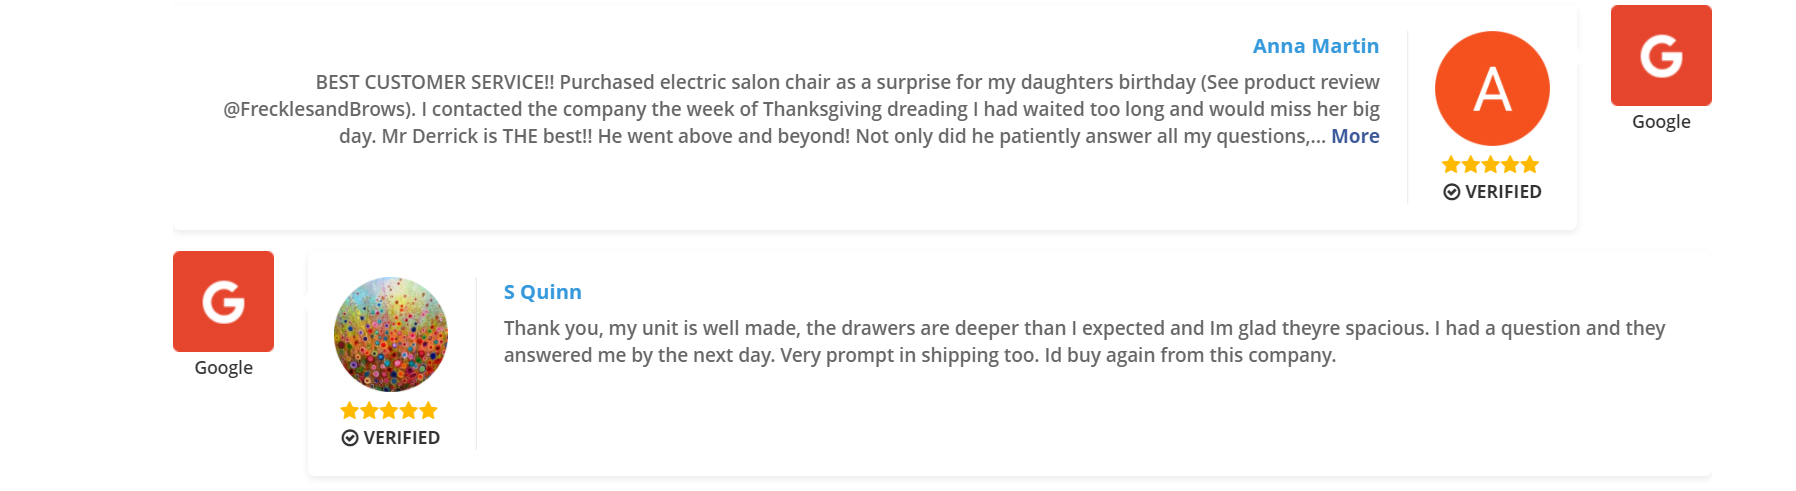Image resolution: width=1796 pixels, height=491 pixels.
Task: Open Anna Martin's reviewer profile name
Action: pyautogui.click(x=1316, y=46)
